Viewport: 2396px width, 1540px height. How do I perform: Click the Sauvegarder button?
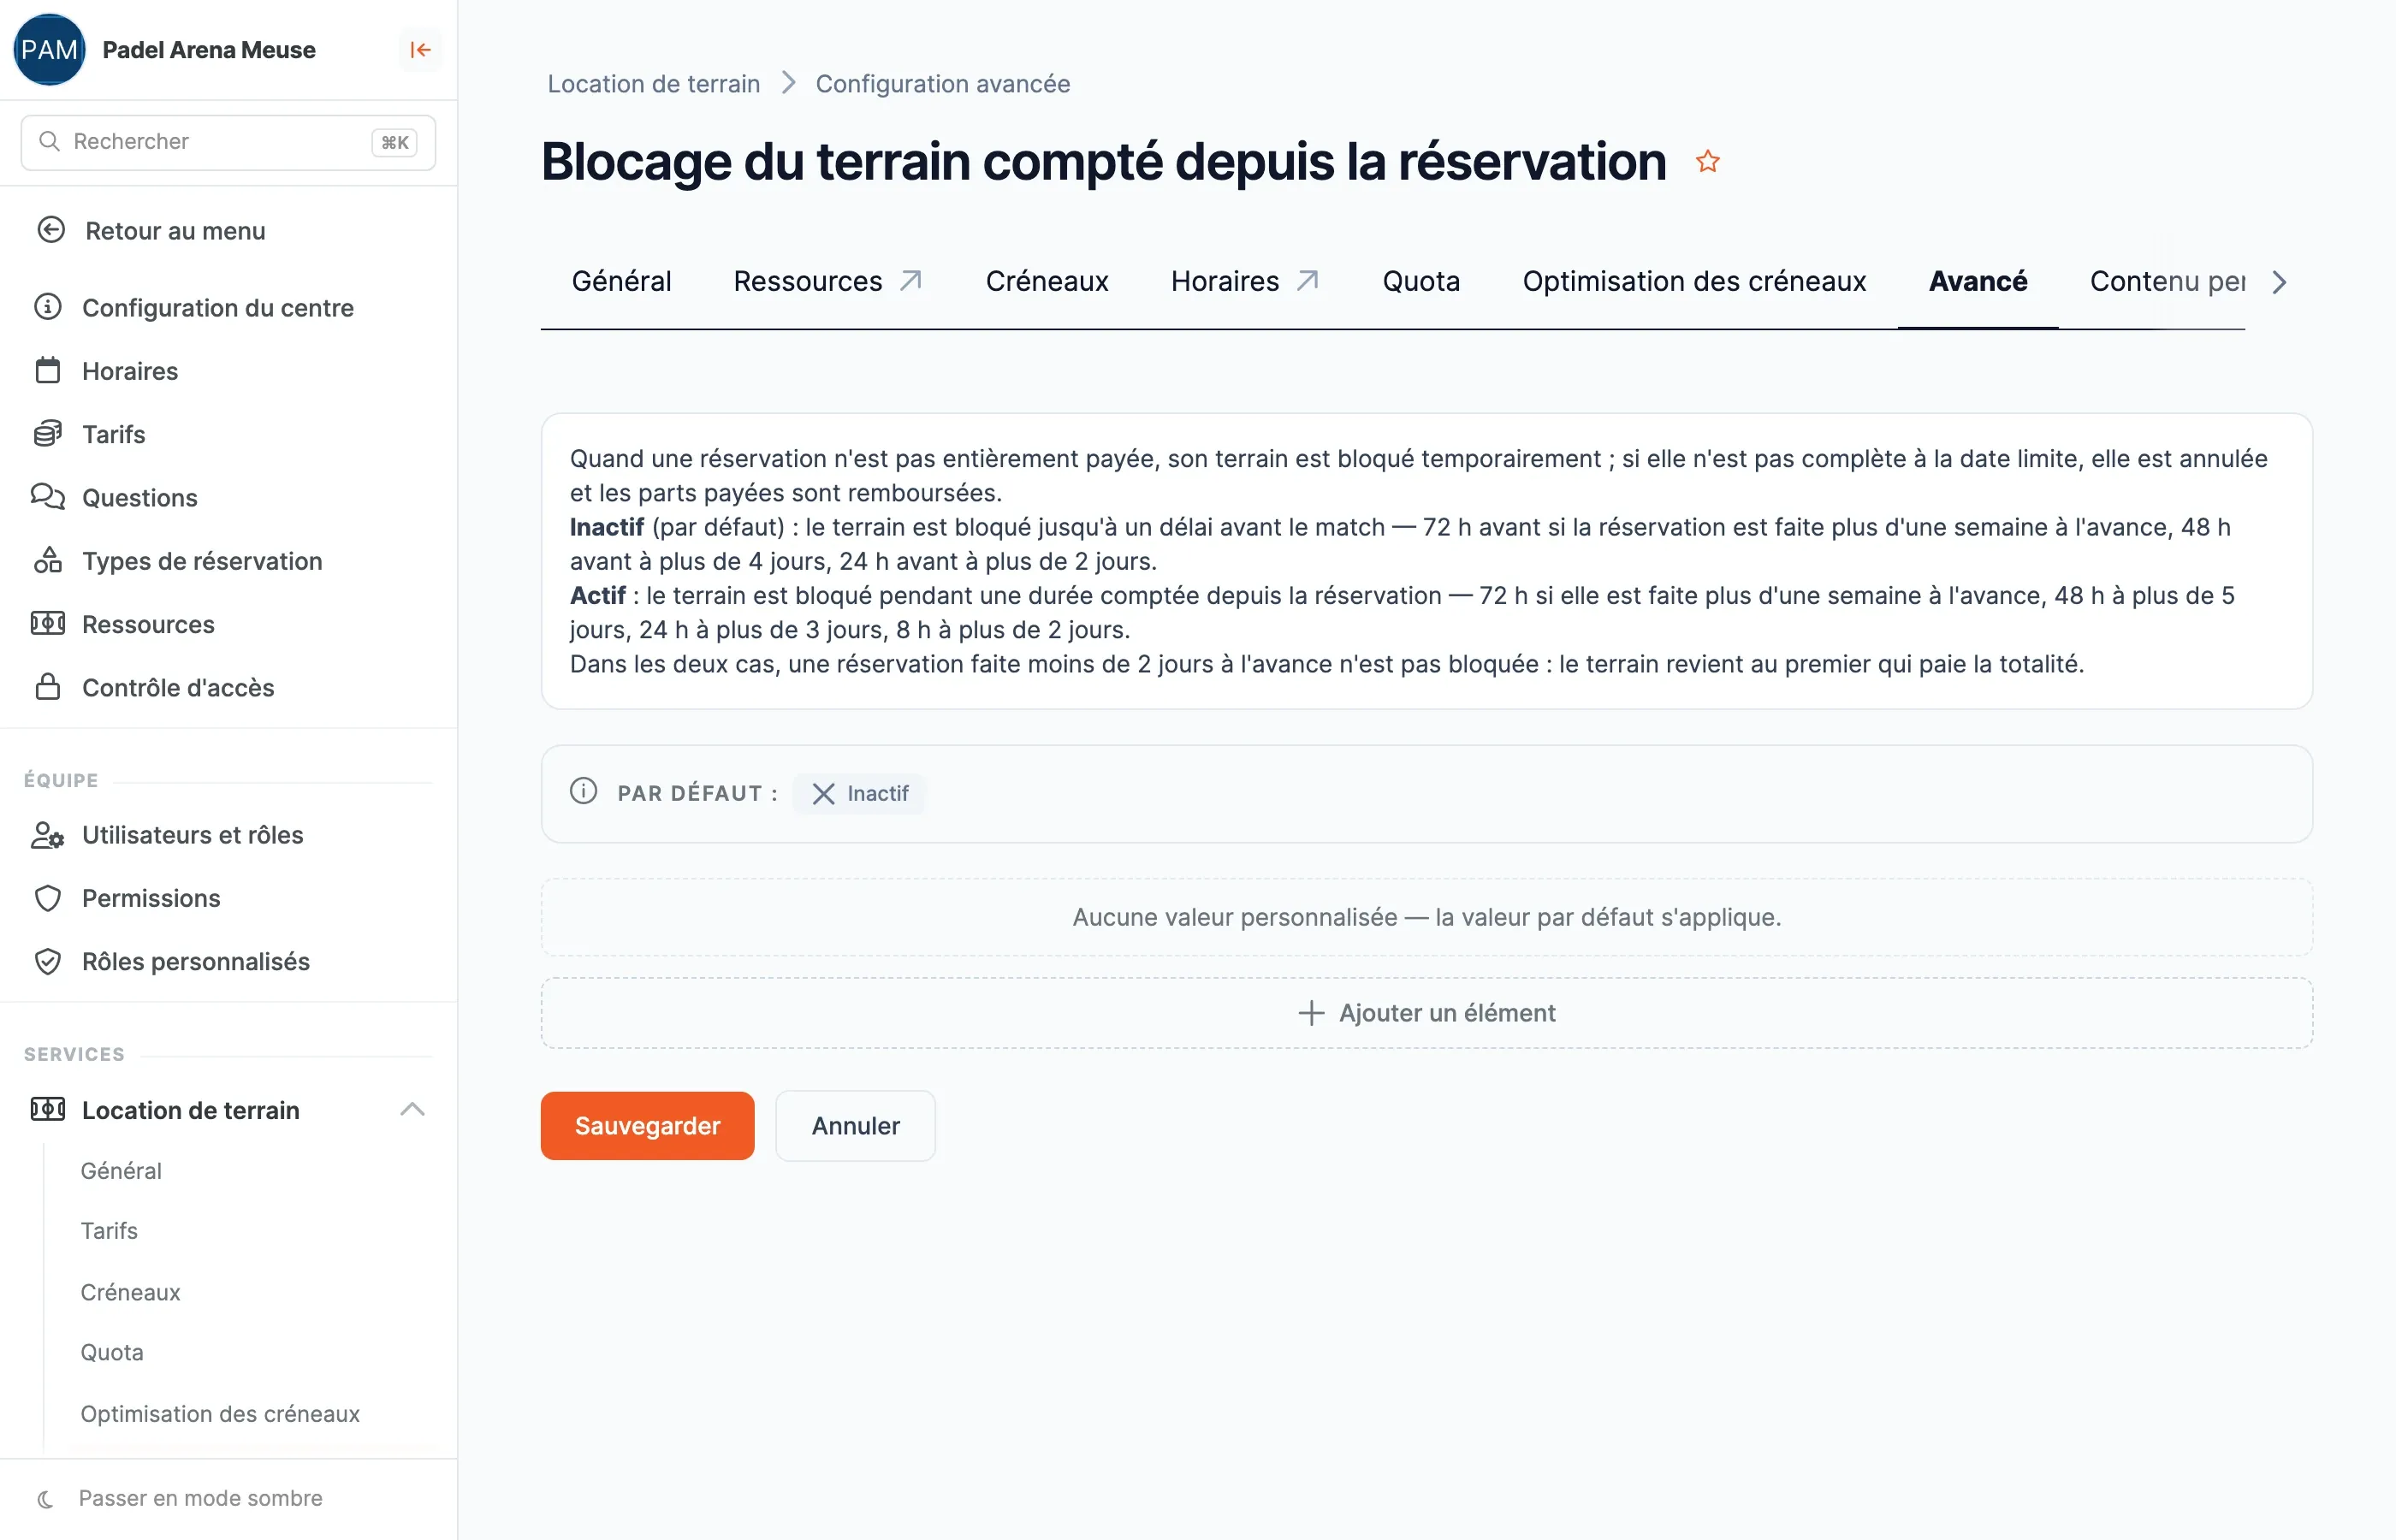647,1126
